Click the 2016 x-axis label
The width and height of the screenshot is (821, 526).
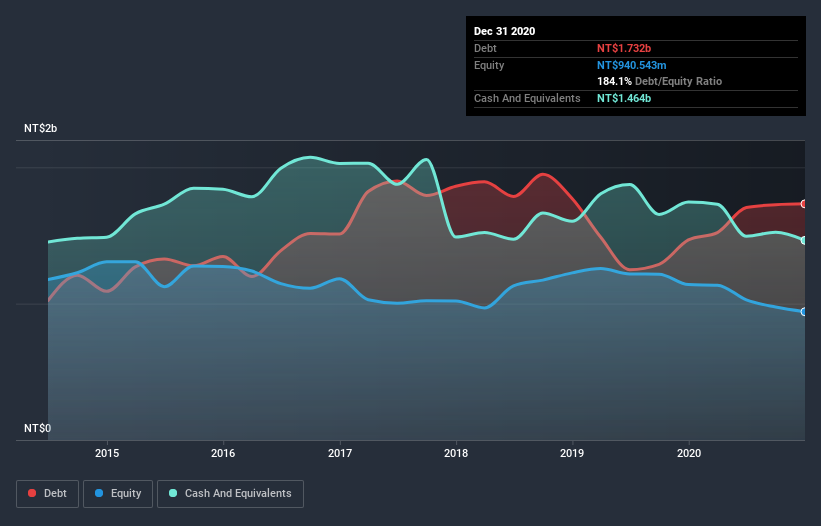(x=223, y=453)
